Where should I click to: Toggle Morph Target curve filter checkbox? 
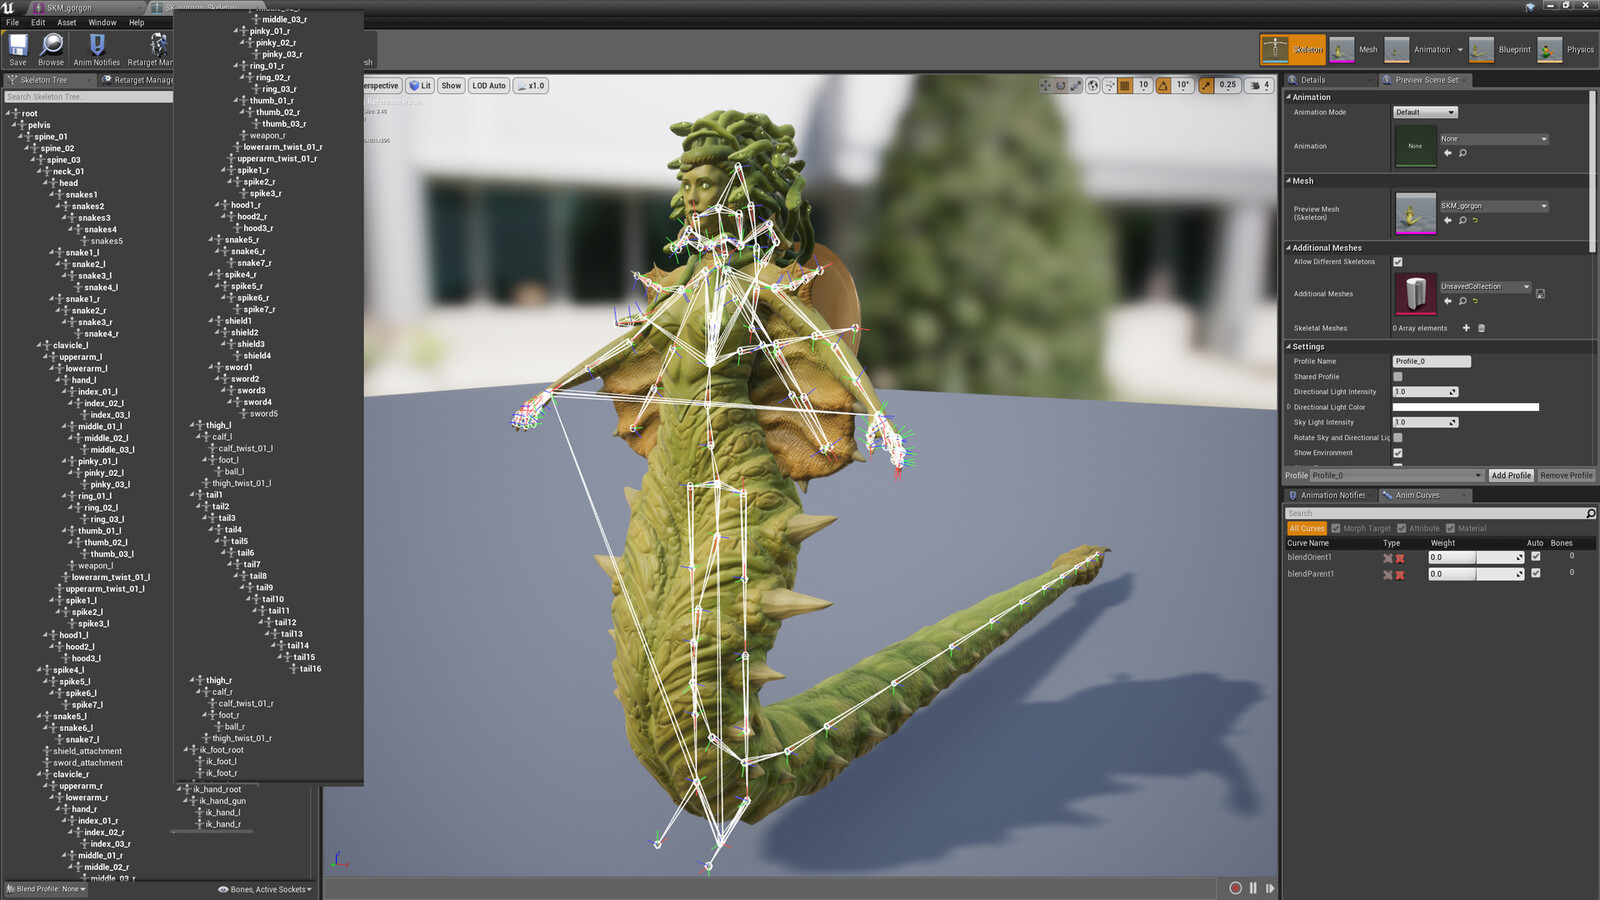pyautogui.click(x=1336, y=528)
